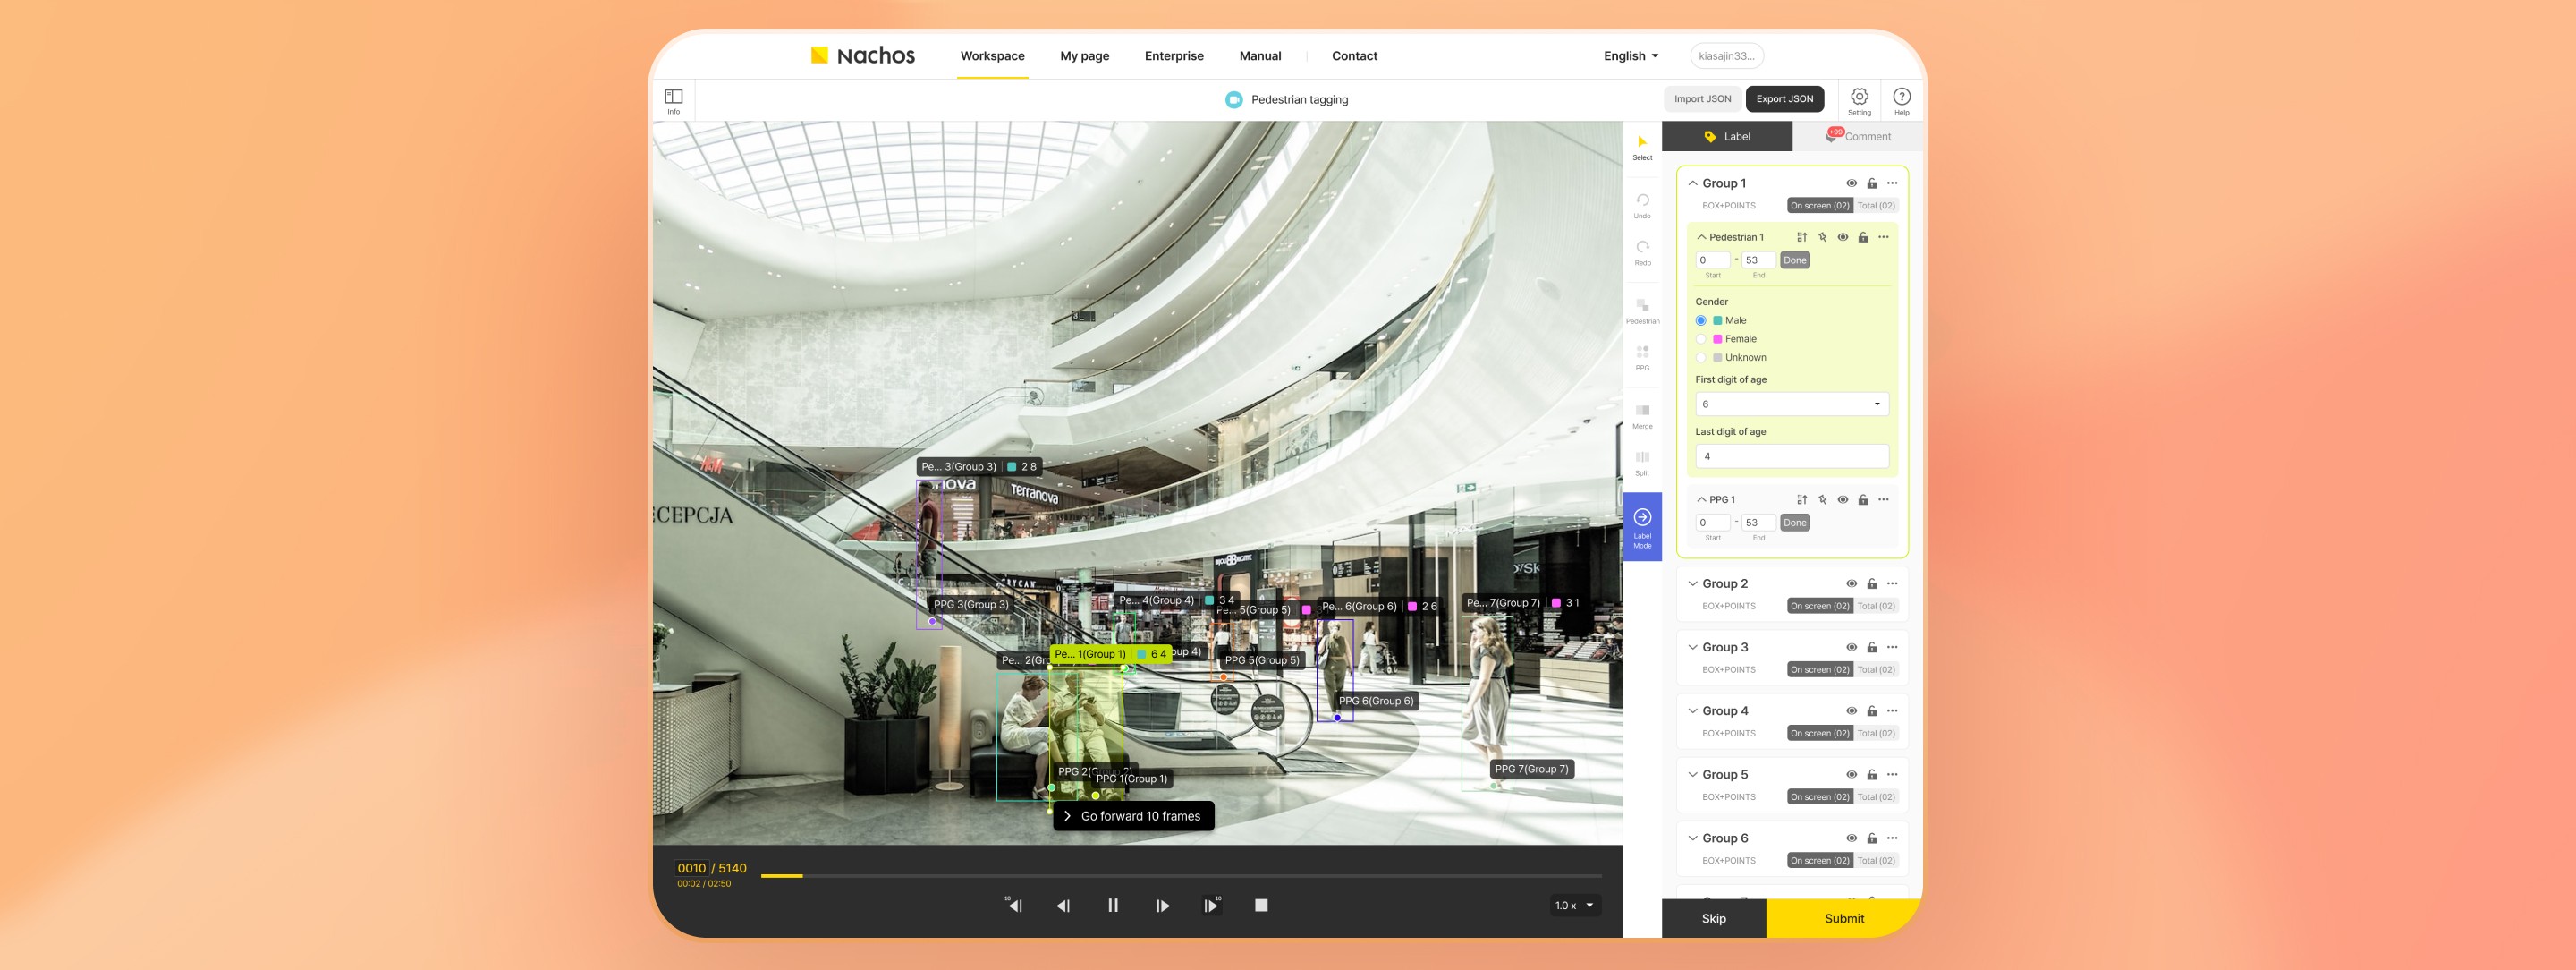
Task: Select the Unknown gender radio button
Action: (1701, 358)
